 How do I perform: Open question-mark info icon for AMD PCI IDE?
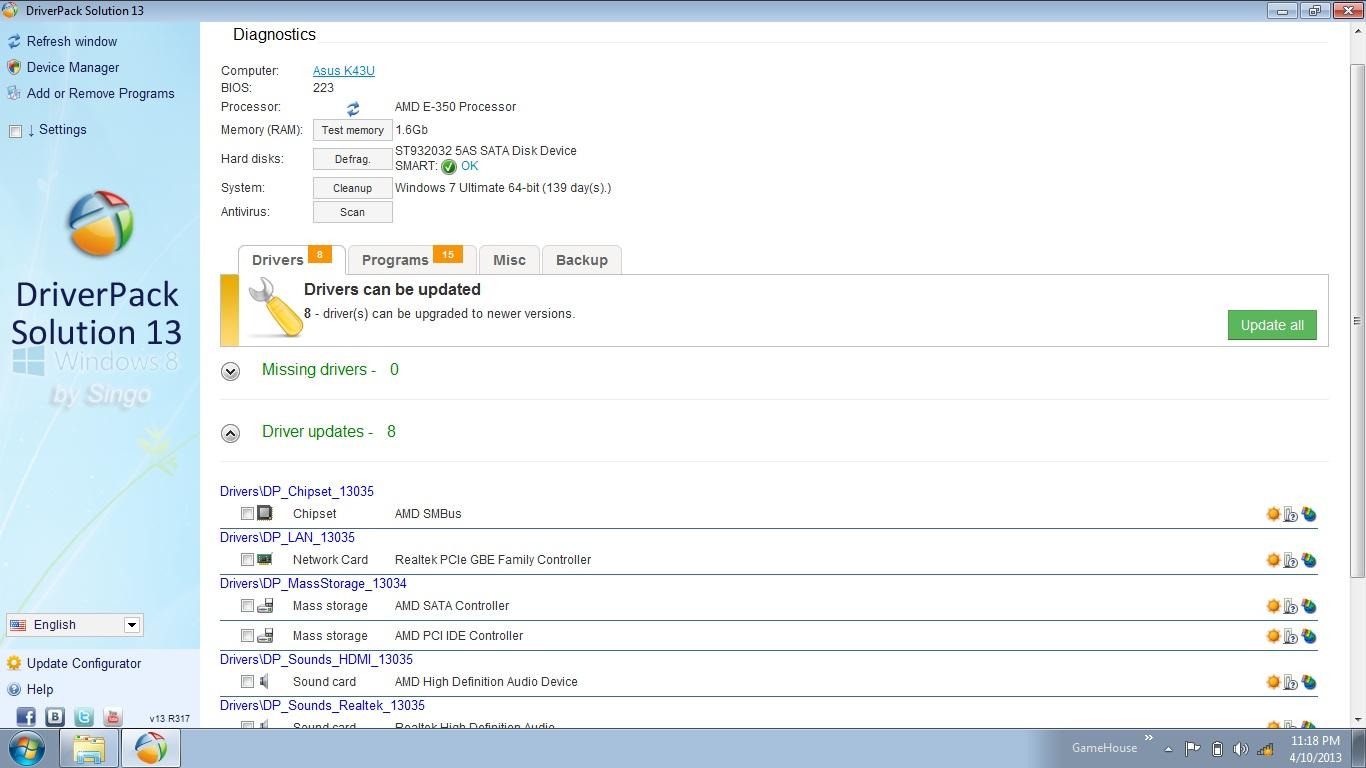(x=1291, y=636)
